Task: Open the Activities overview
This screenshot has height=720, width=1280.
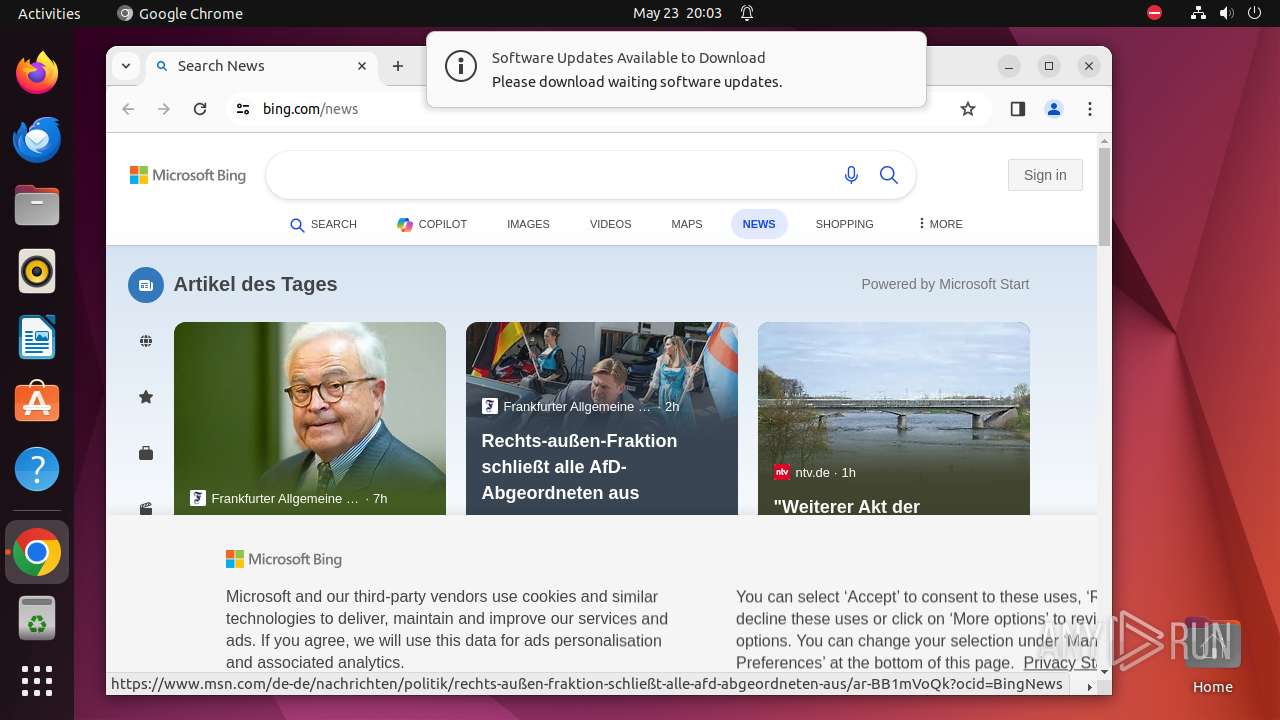Action: (x=49, y=13)
